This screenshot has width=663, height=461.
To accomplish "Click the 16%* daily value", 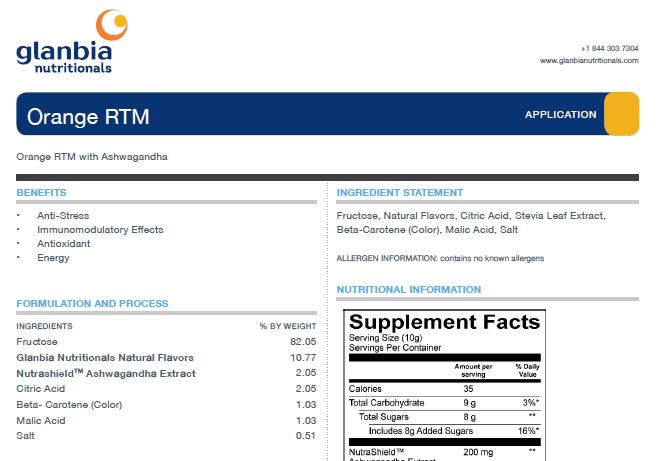I will pos(529,431).
